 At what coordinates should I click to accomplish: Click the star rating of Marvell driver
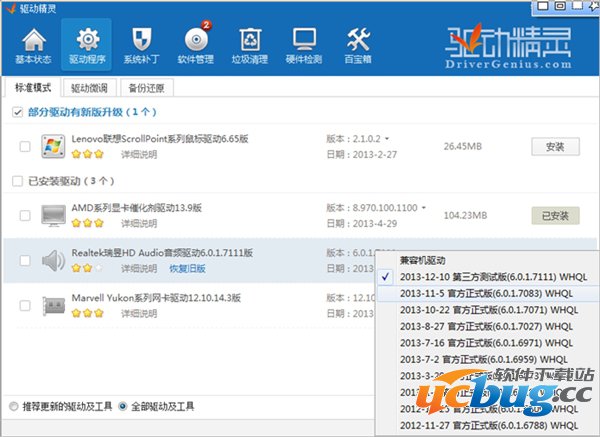click(88, 313)
